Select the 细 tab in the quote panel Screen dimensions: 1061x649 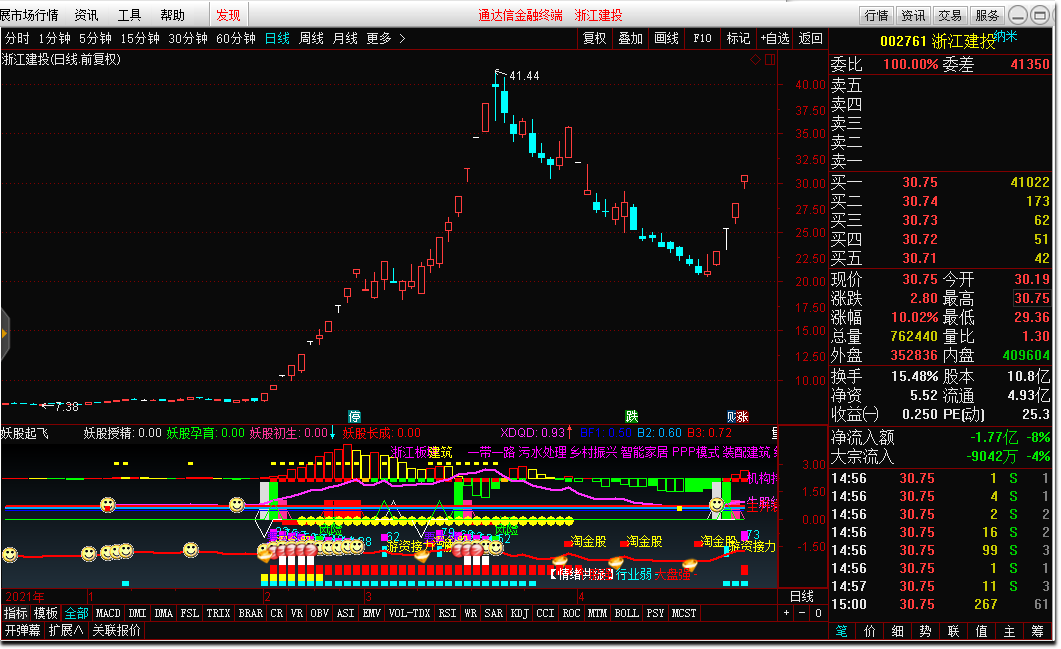tap(898, 631)
